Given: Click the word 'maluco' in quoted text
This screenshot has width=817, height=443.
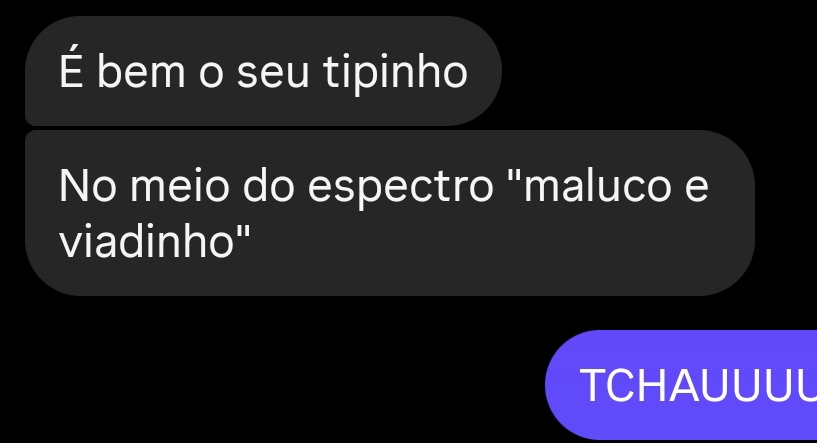Looking at the screenshot, I should coord(597,184).
